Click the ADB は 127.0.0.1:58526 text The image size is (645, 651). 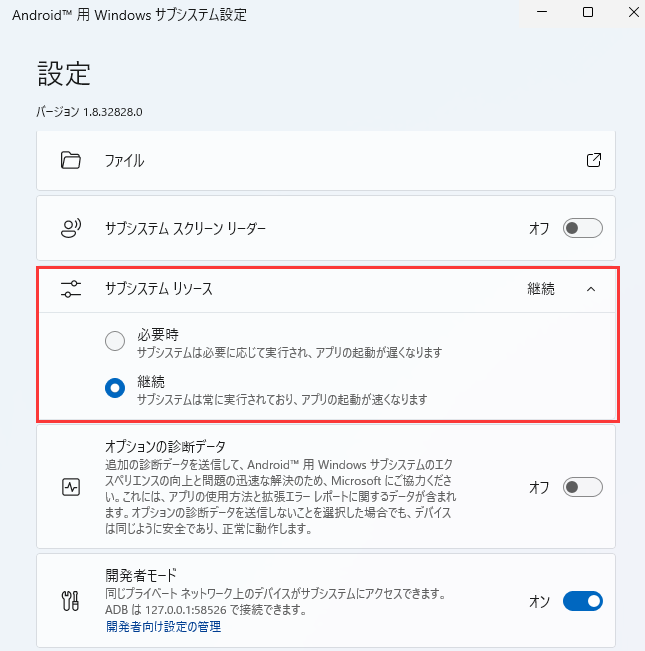point(206,610)
